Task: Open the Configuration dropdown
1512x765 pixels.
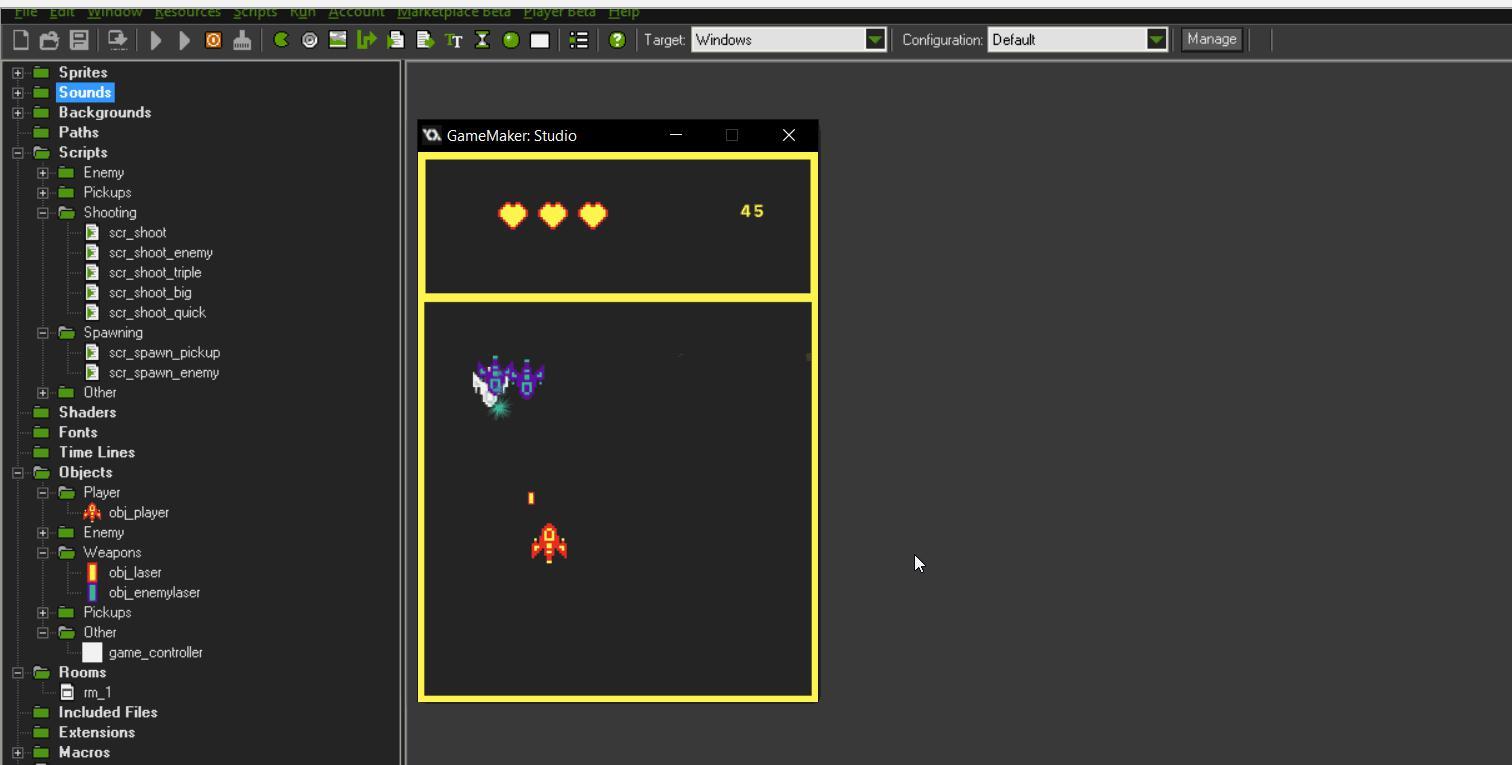Action: [1156, 40]
